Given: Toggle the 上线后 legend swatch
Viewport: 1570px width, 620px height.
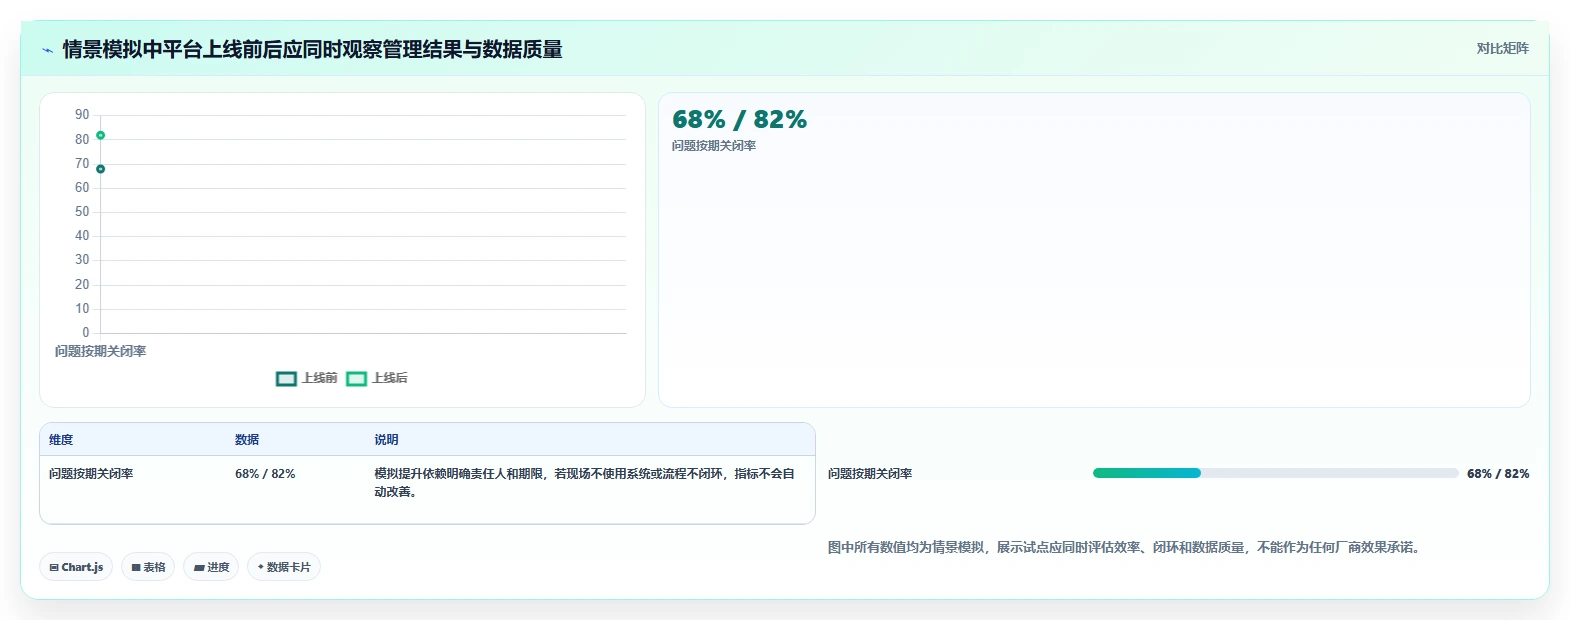Looking at the screenshot, I should pyautogui.click(x=356, y=378).
